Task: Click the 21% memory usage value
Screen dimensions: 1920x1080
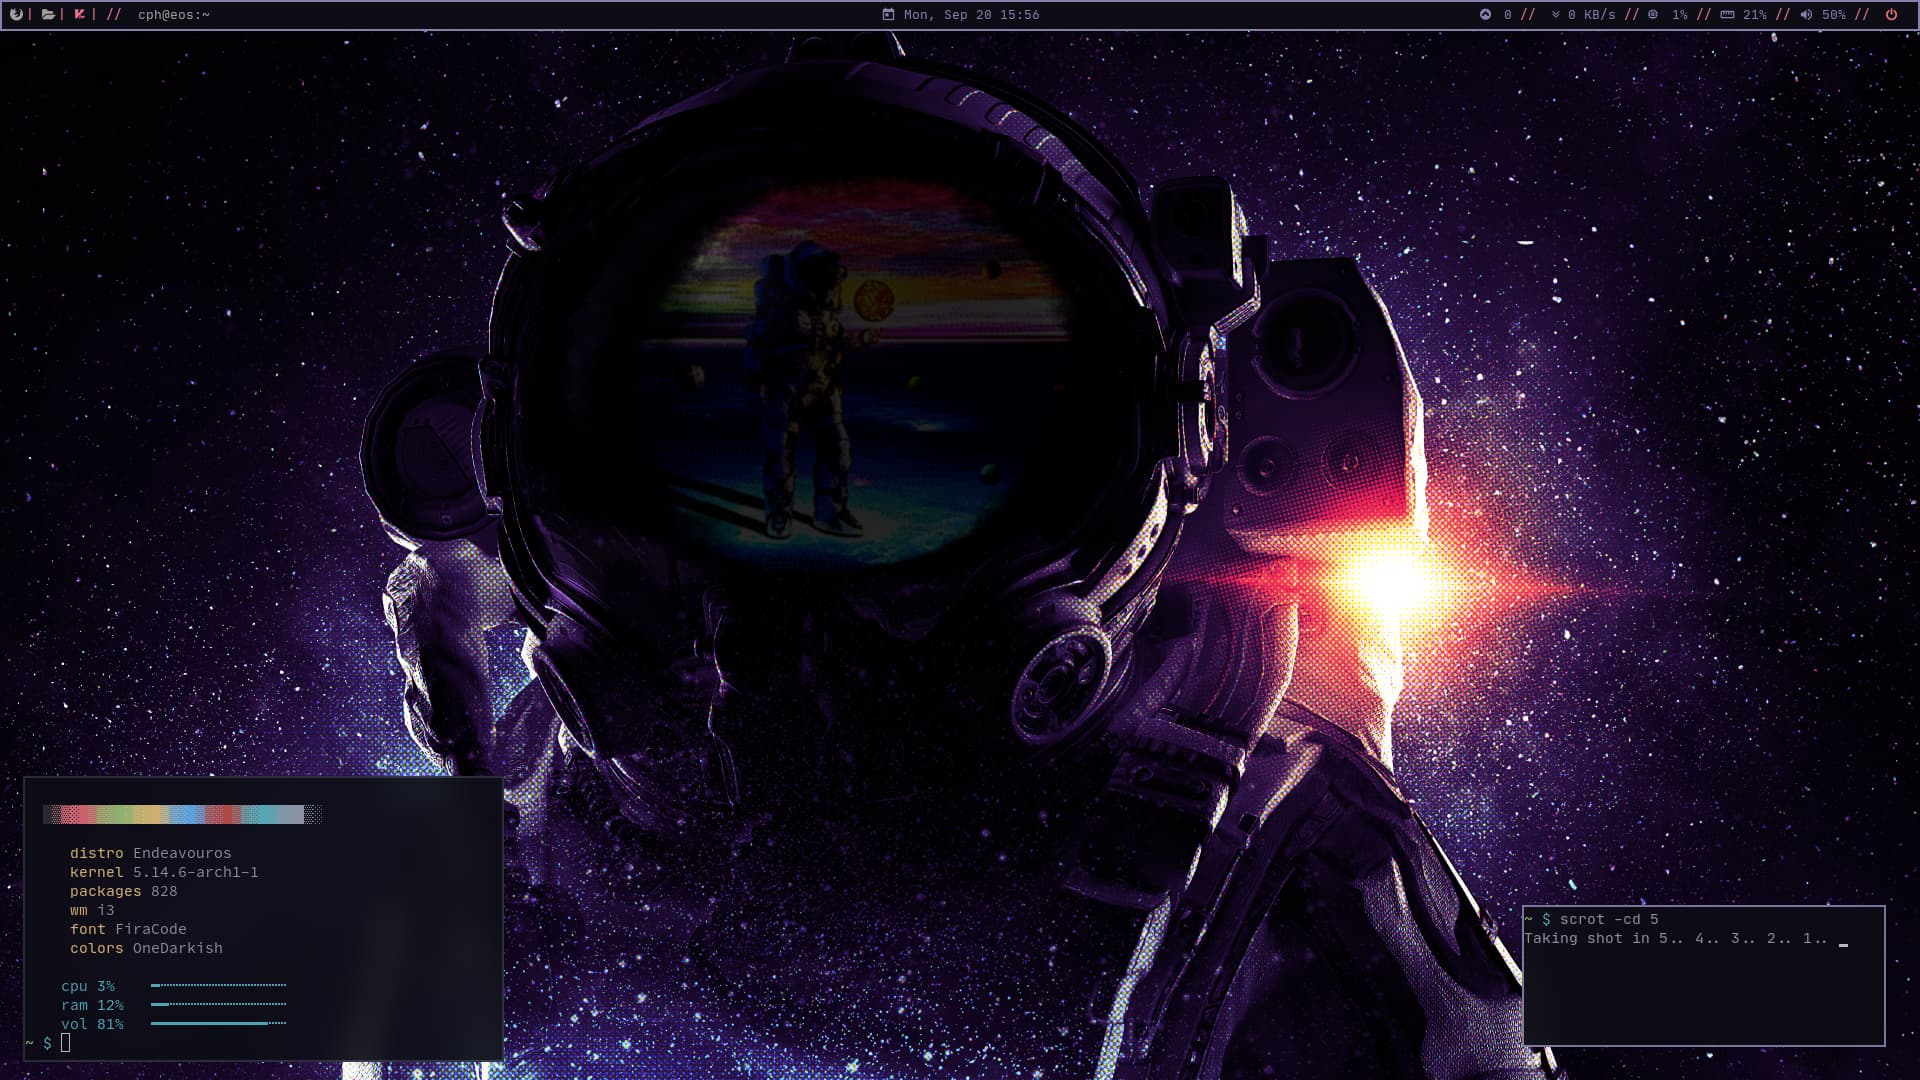Action: pos(1755,15)
